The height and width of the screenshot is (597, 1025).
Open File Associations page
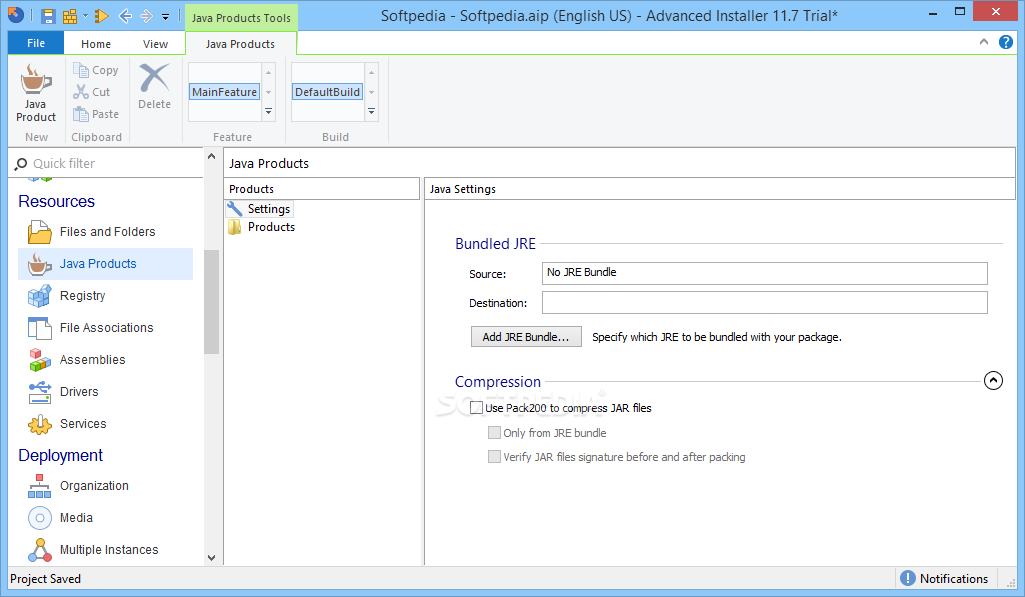[106, 328]
